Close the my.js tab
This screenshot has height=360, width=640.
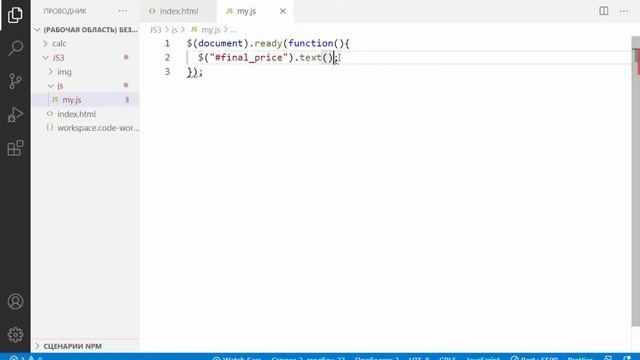click(282, 11)
